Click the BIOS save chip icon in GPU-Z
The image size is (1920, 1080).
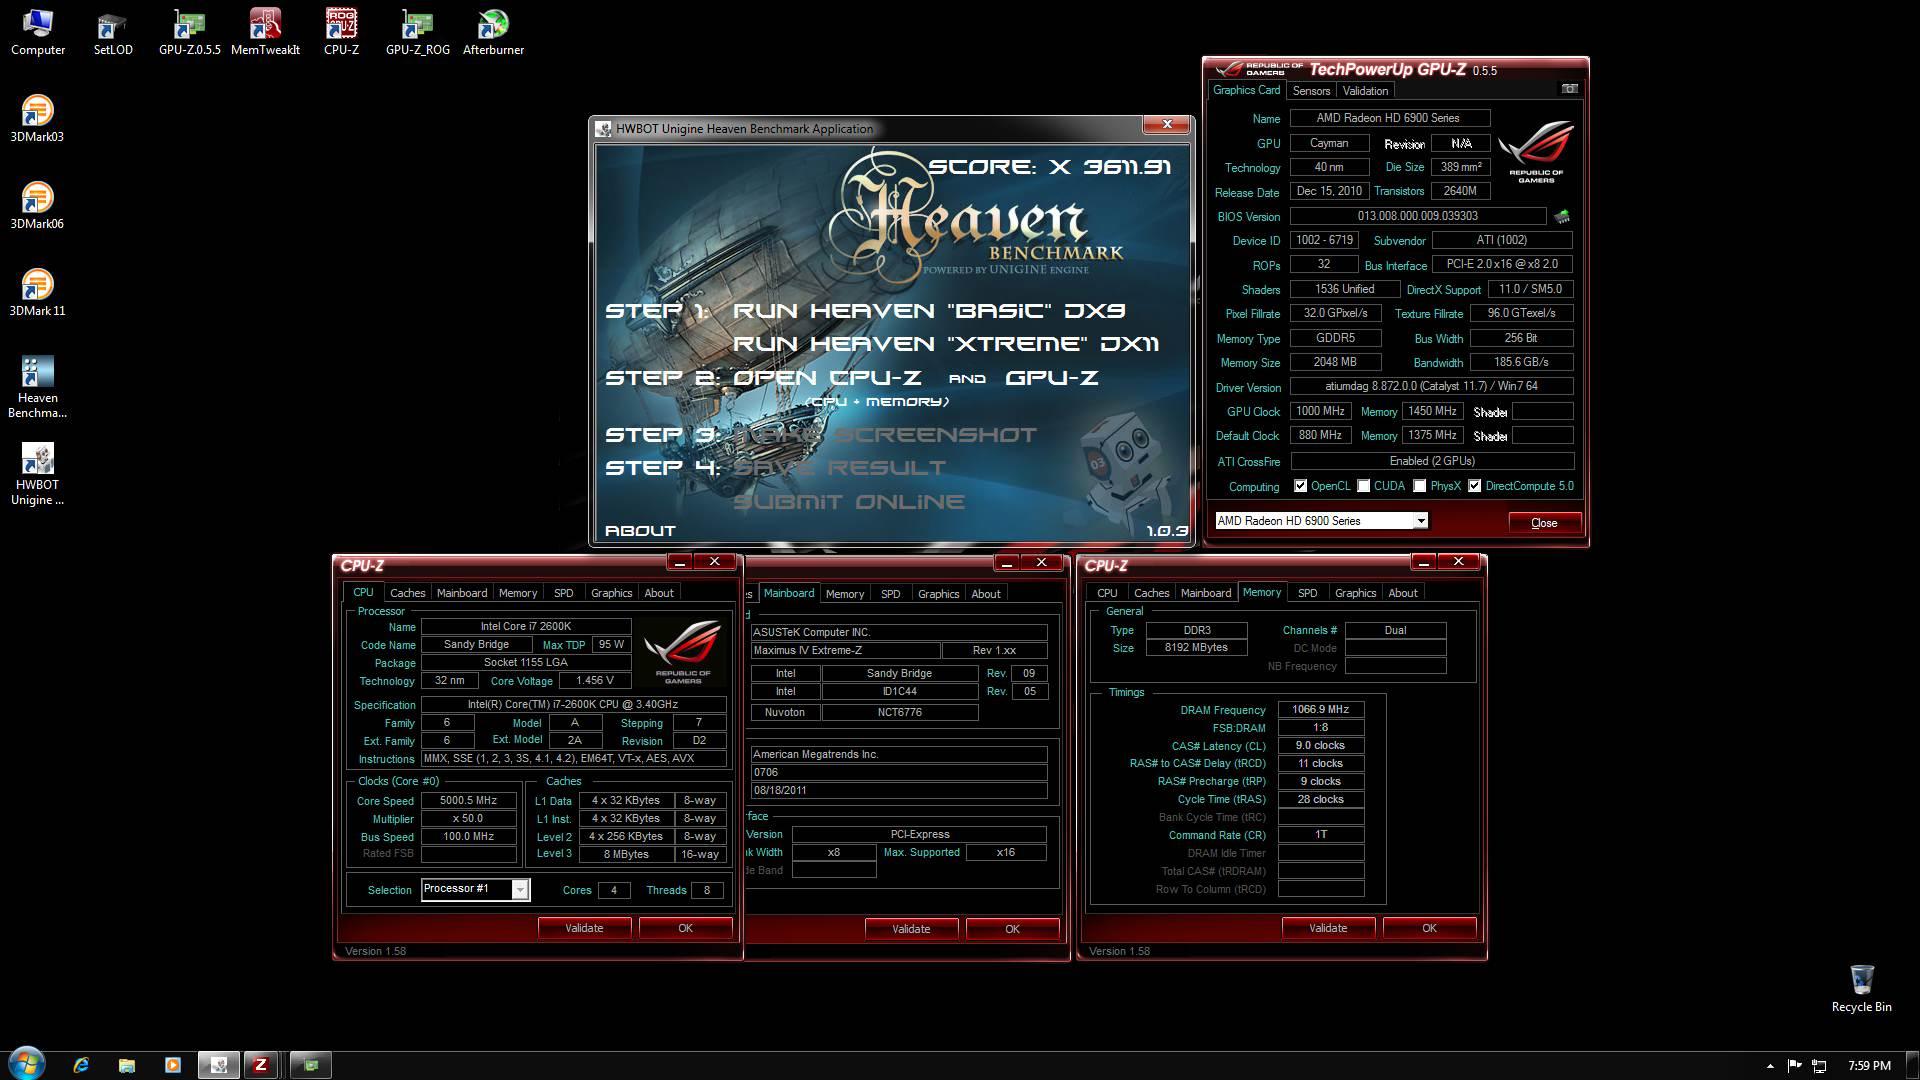click(x=1561, y=216)
